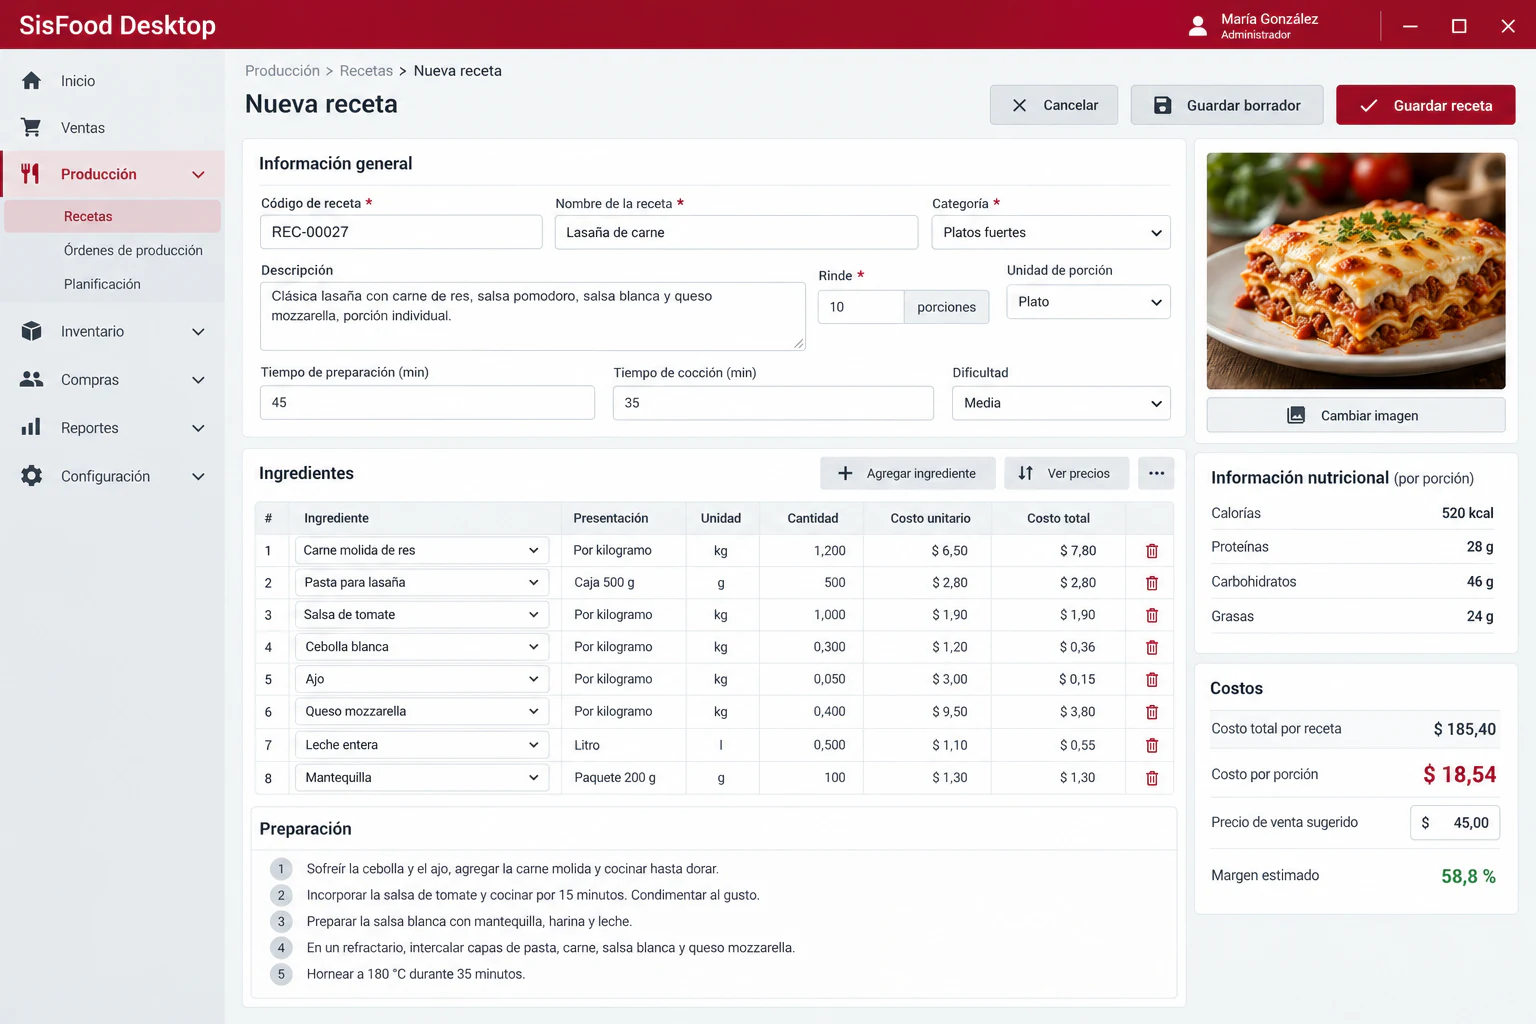Click the Inicio home icon

(32, 81)
